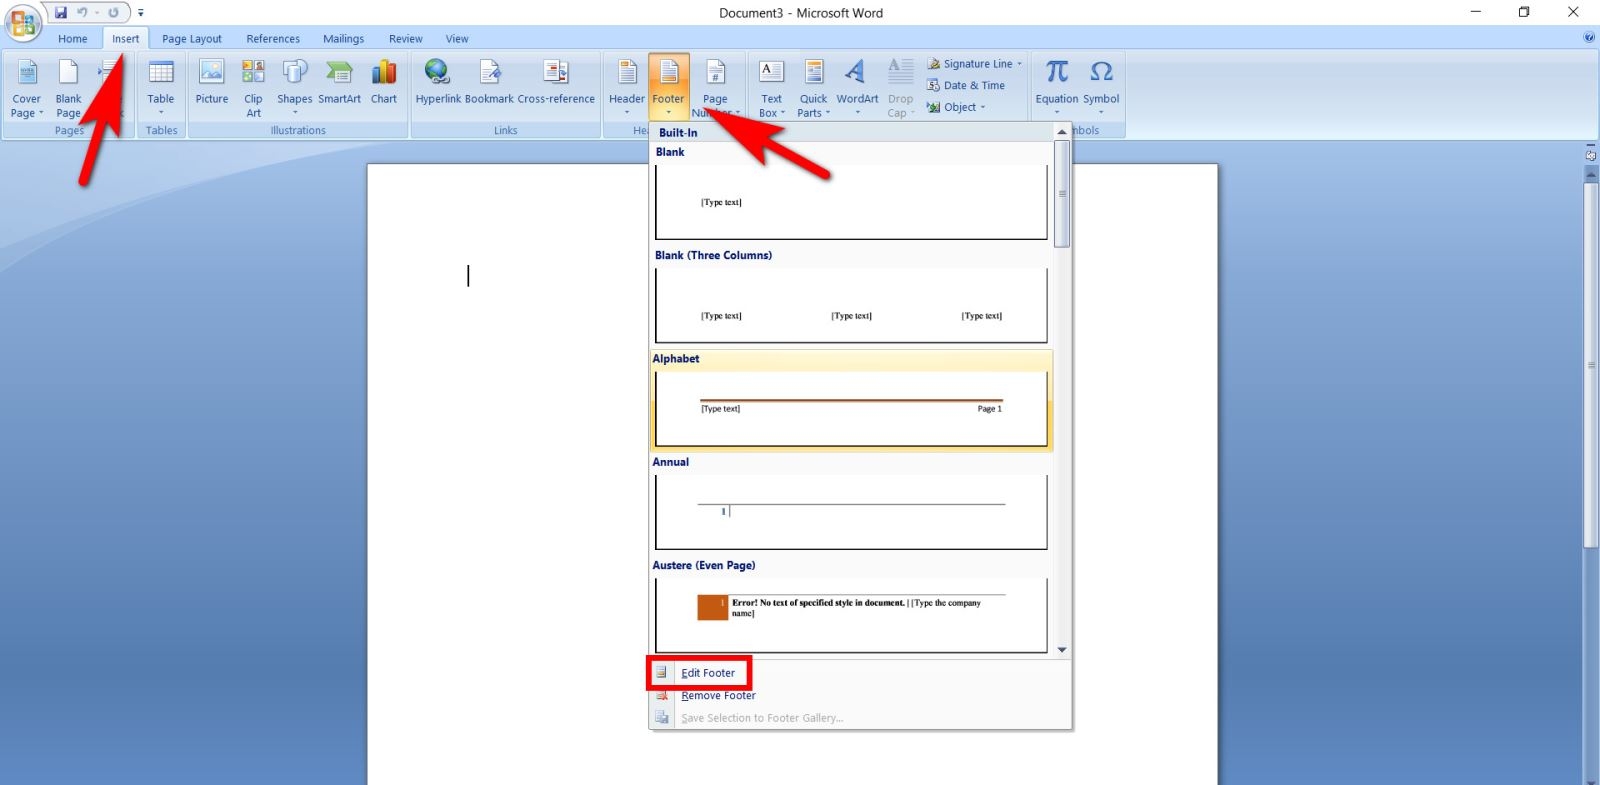
Task: Switch to the Home tab
Action: (x=72, y=39)
